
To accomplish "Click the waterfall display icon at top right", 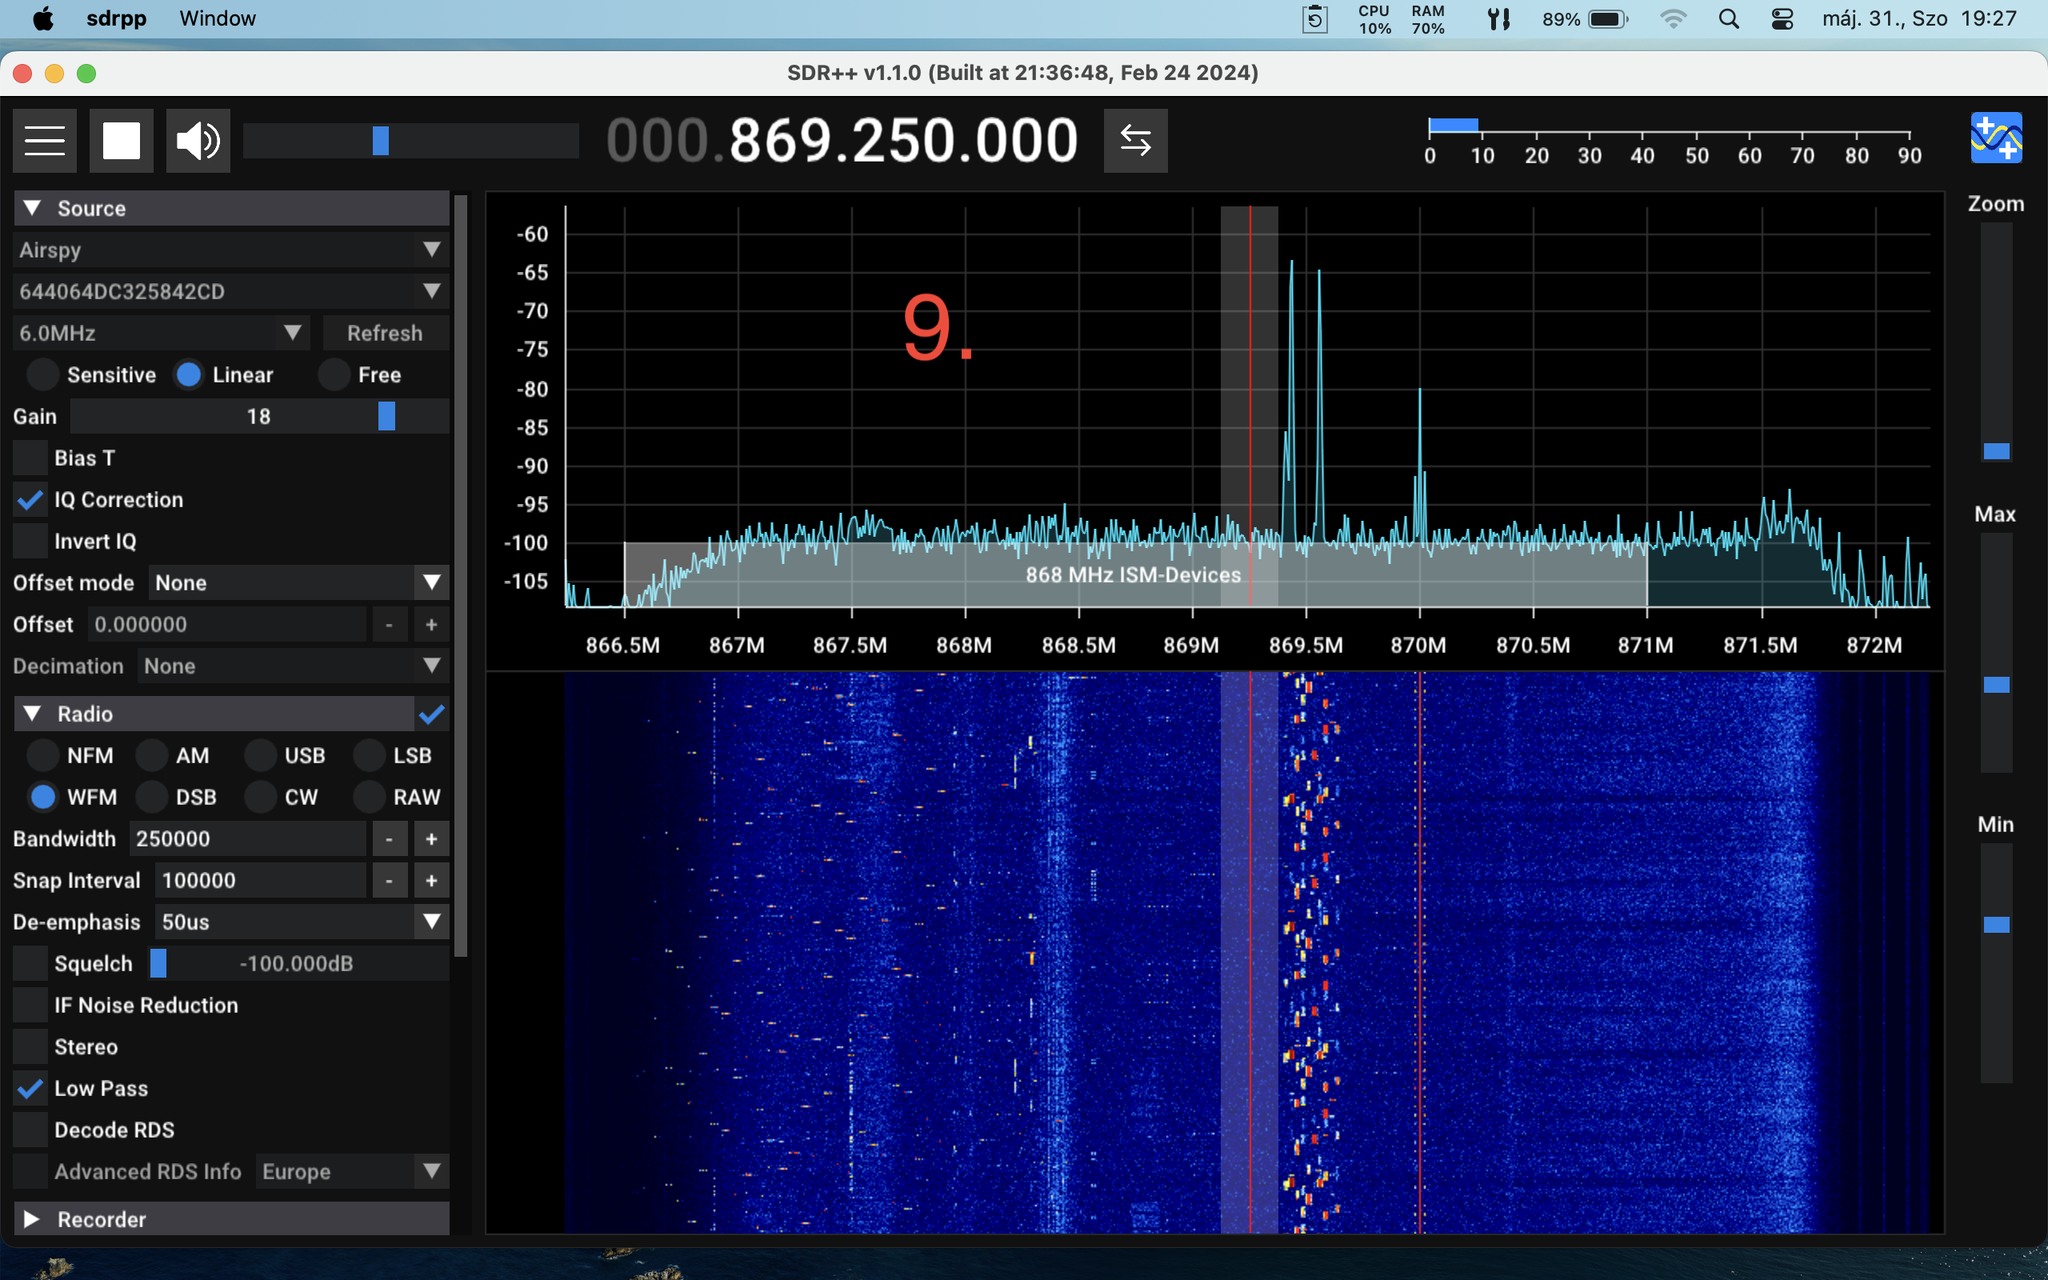I will (x=1995, y=139).
